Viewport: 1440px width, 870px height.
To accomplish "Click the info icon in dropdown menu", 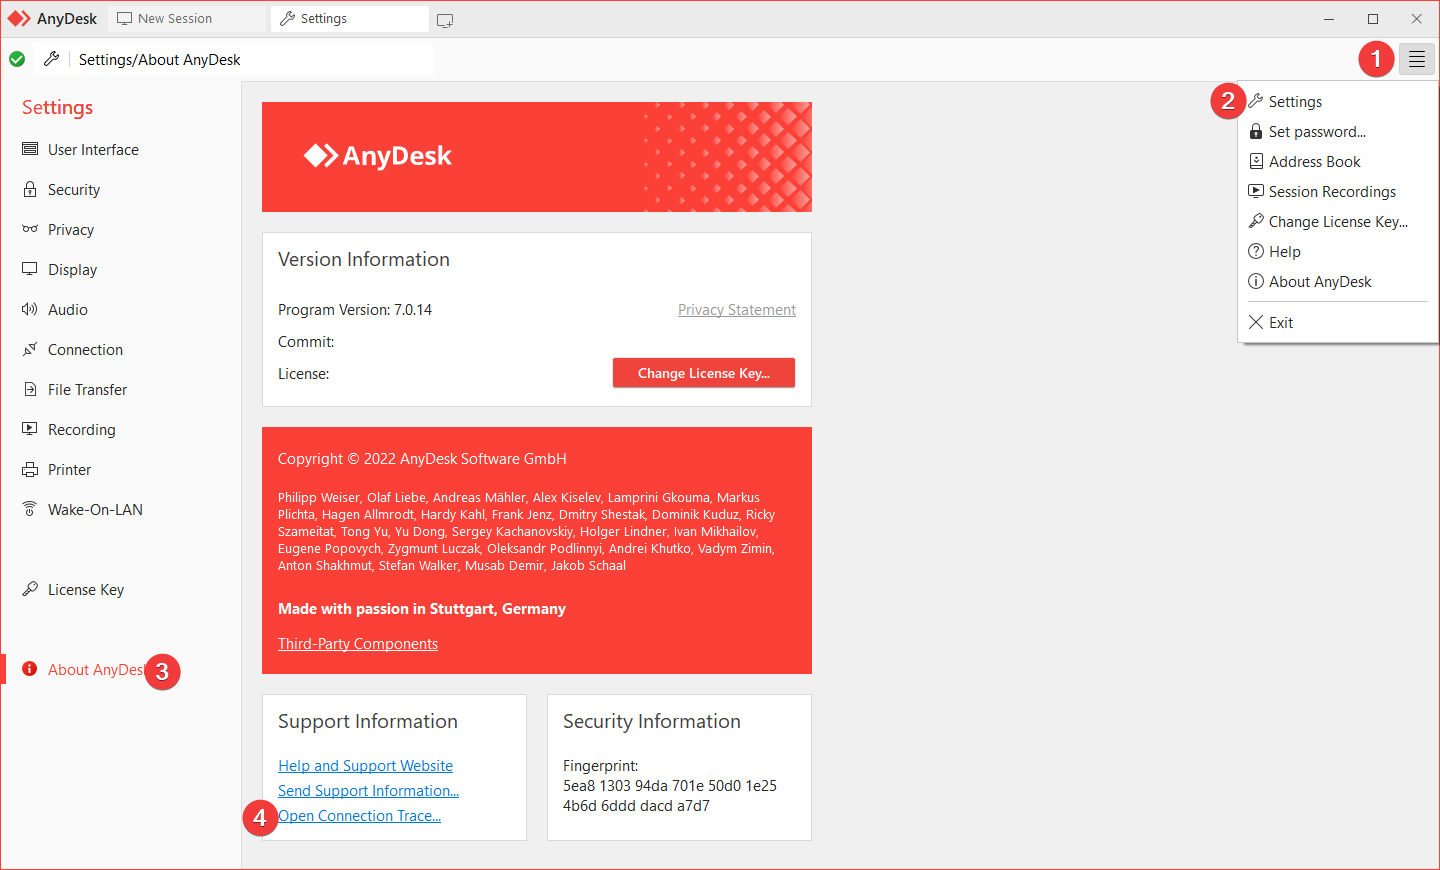I will point(1256,281).
